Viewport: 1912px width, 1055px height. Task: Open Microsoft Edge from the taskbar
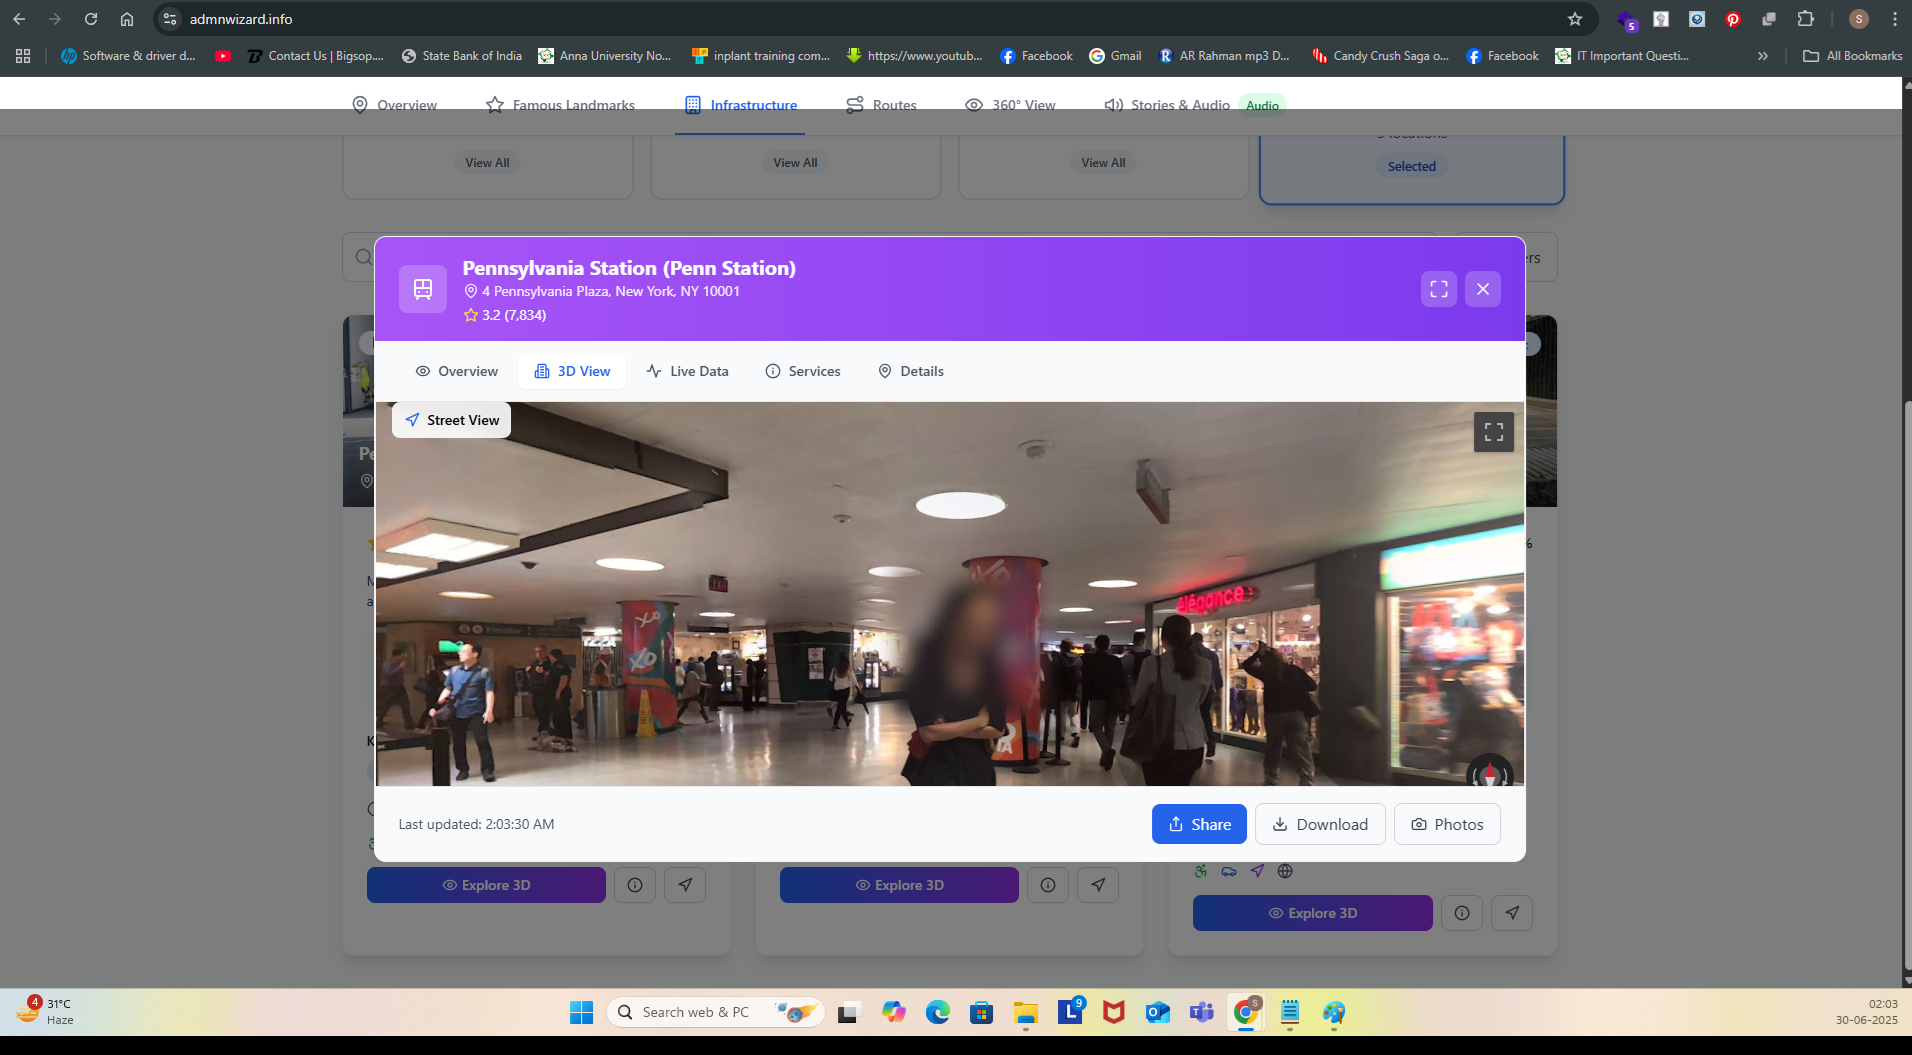tap(937, 1013)
